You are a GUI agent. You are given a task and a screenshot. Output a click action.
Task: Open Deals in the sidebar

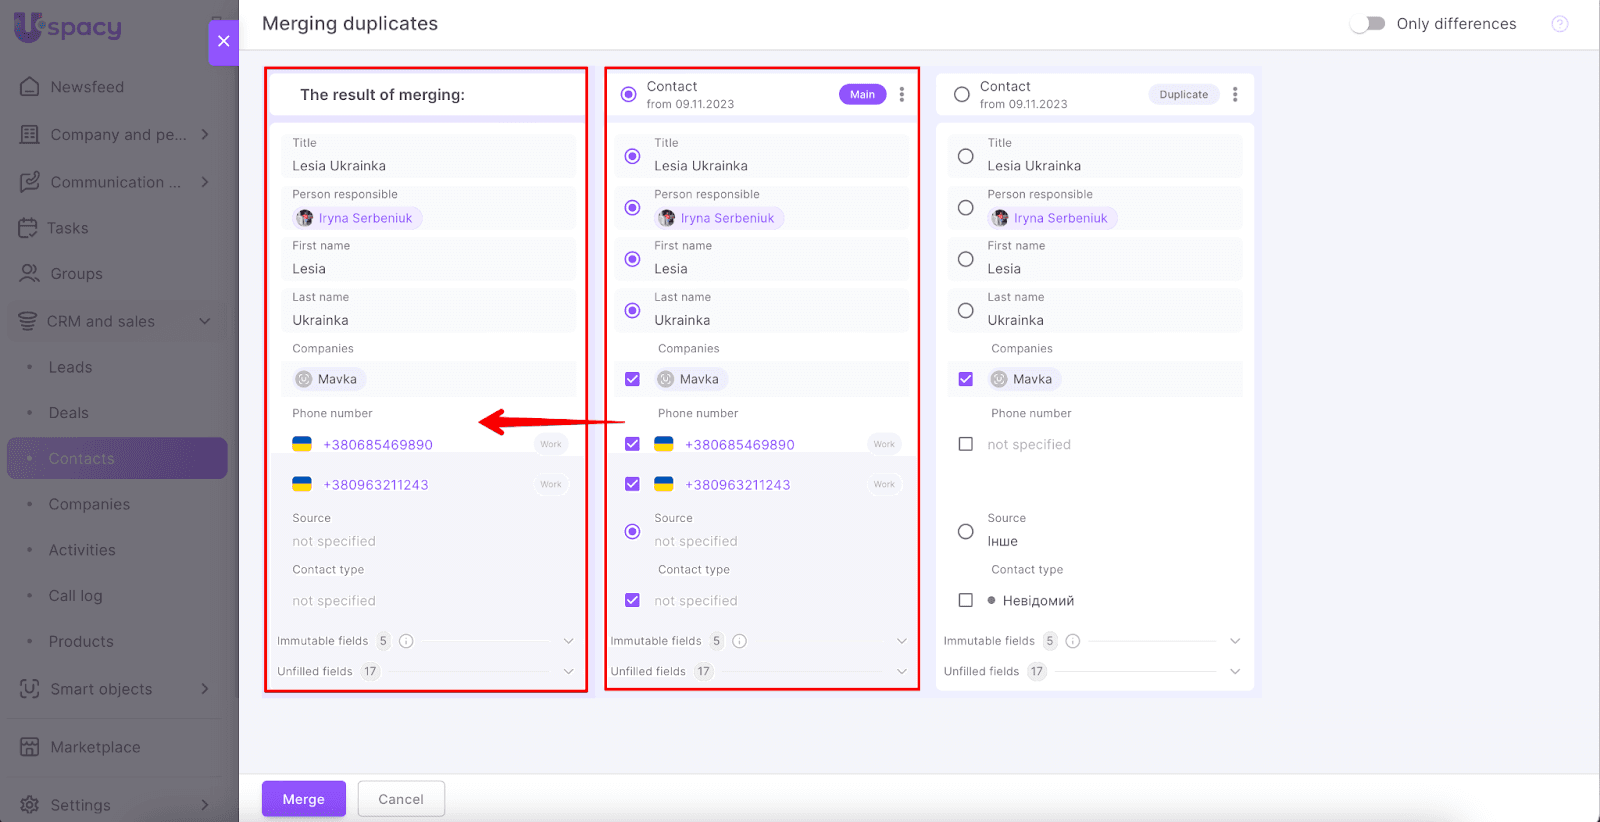(69, 413)
